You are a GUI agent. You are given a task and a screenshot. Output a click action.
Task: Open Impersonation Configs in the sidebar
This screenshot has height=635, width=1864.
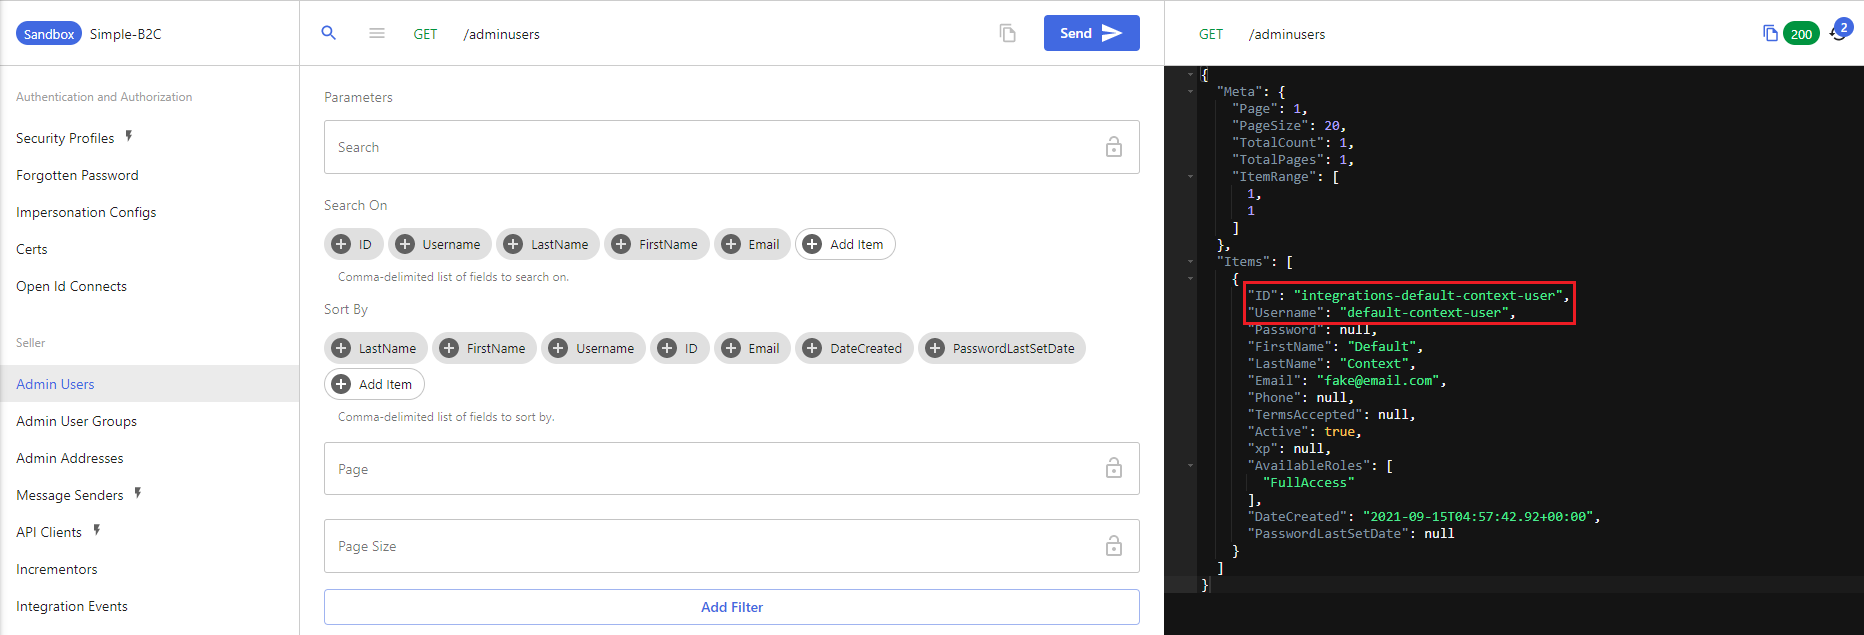(x=86, y=212)
